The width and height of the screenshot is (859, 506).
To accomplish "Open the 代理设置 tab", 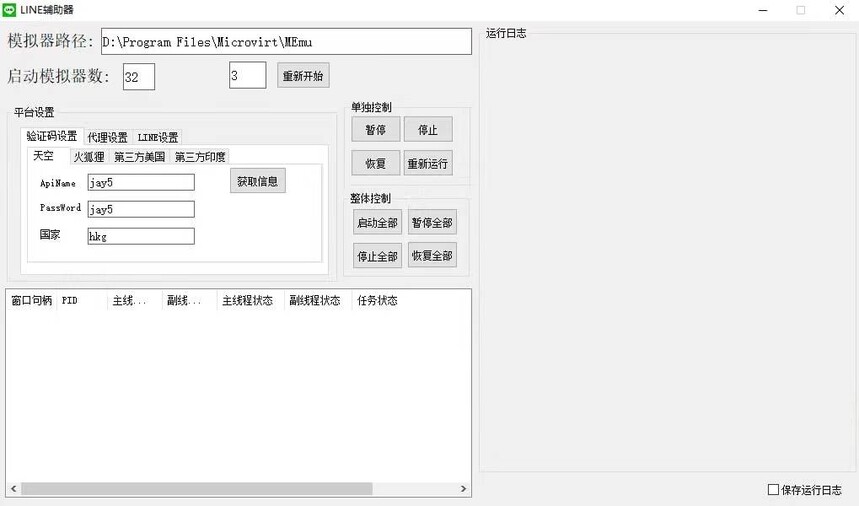I will (x=107, y=137).
